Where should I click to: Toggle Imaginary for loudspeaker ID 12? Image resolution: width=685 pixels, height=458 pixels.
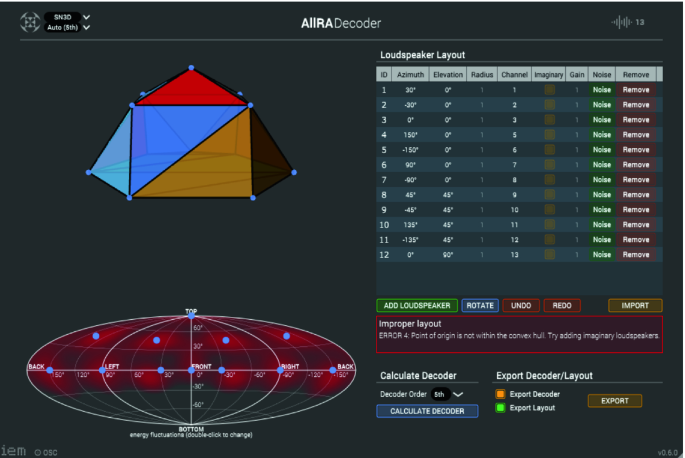549,254
